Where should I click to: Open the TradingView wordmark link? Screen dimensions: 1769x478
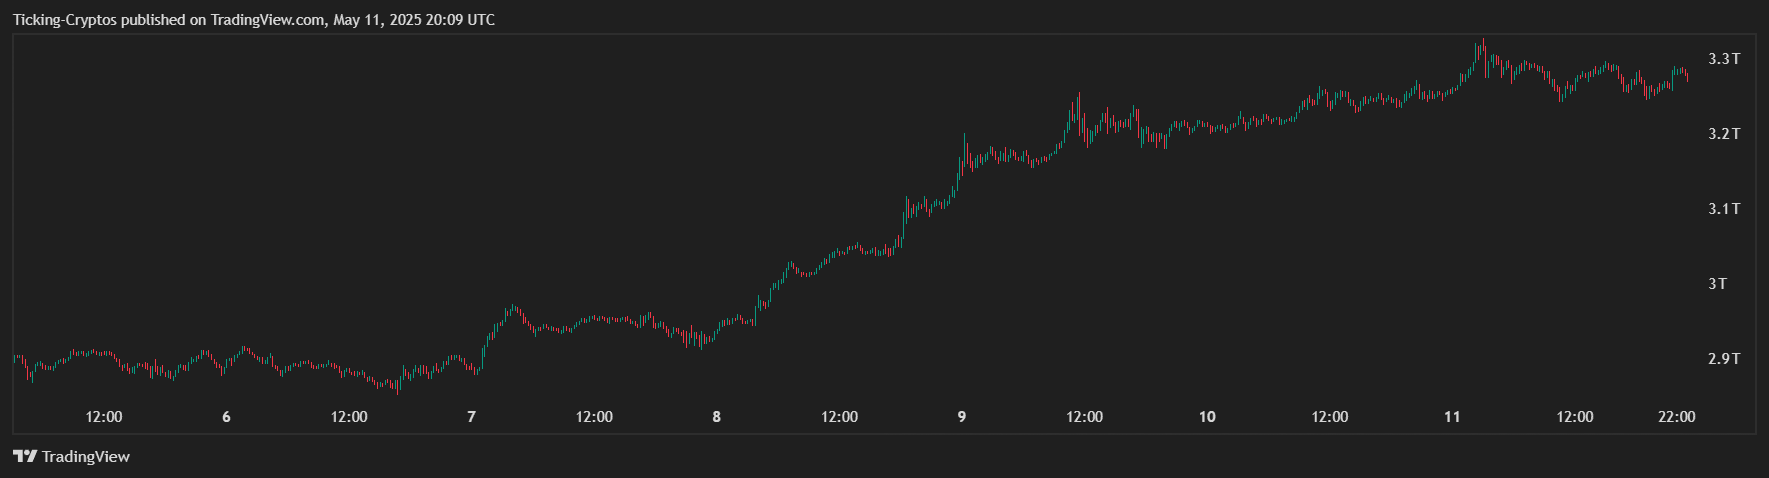(86, 457)
